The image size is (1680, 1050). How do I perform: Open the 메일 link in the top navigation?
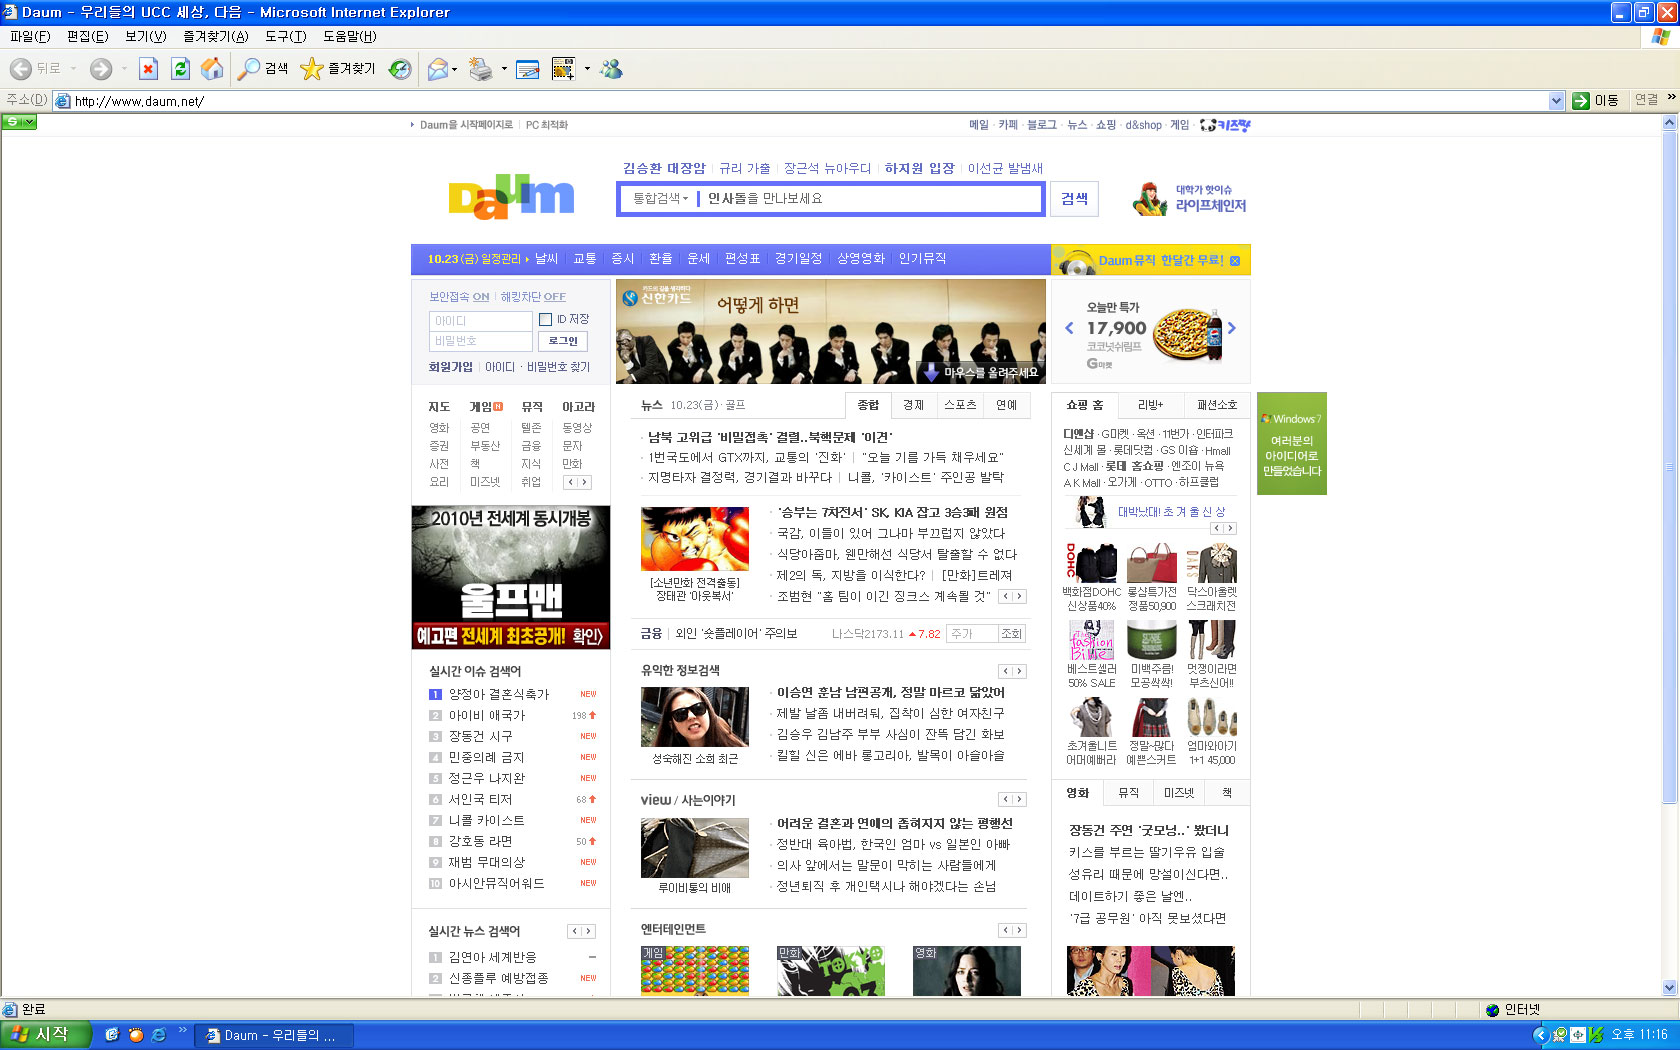click(978, 125)
